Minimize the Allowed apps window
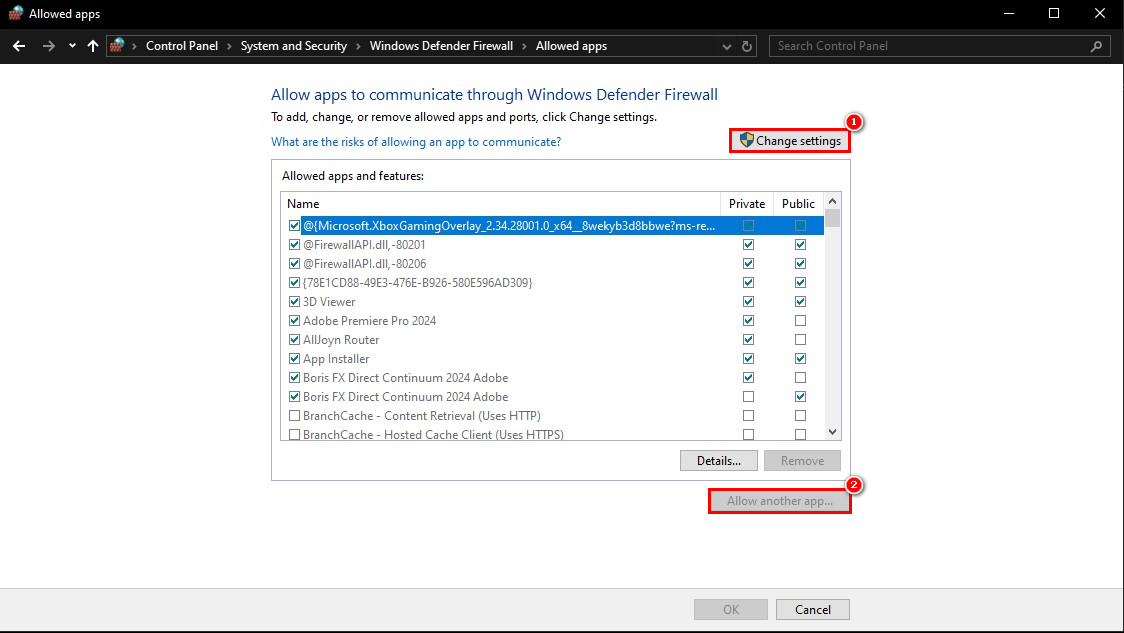The image size is (1124, 633). [1009, 14]
